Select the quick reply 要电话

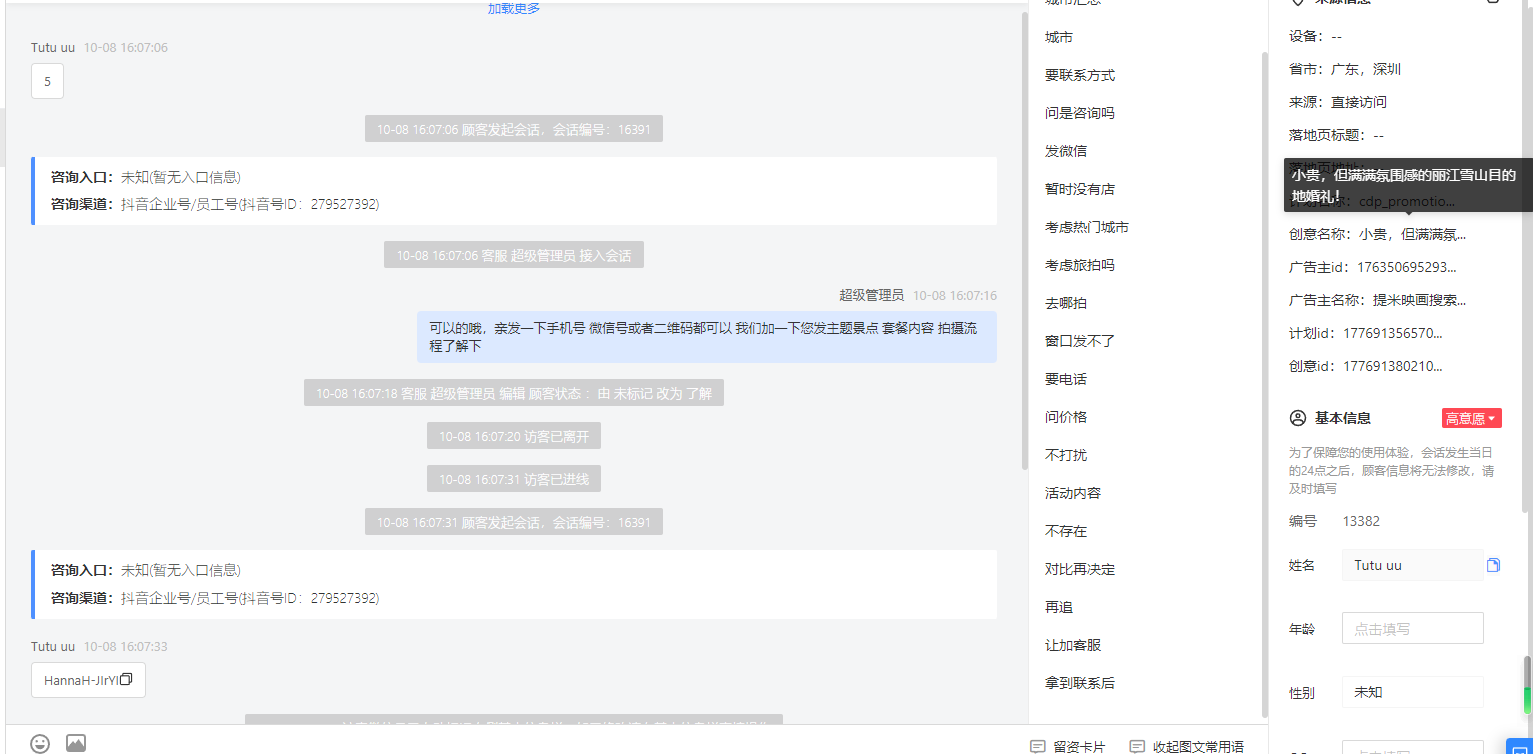click(x=1066, y=379)
